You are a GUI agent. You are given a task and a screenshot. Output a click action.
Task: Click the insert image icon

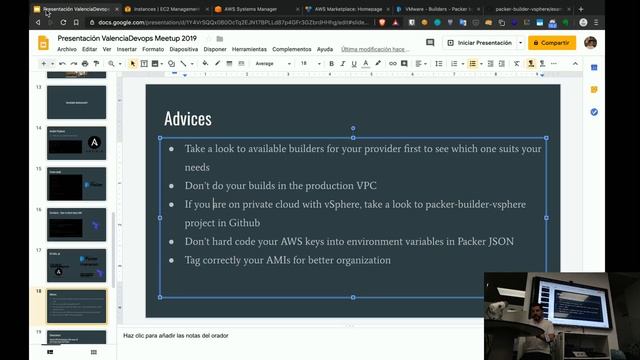[155, 64]
